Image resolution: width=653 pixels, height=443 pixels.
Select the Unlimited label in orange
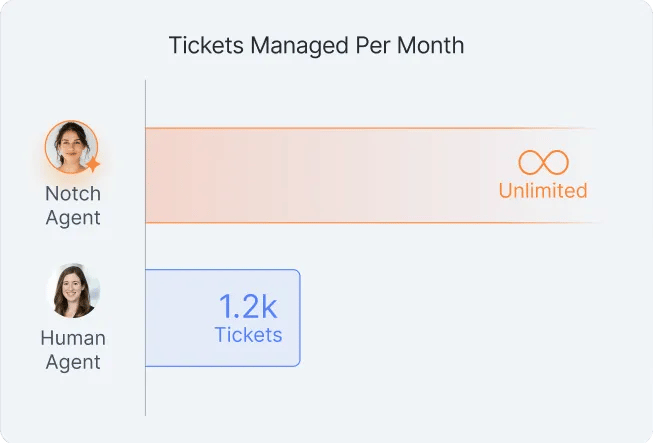[x=543, y=191]
